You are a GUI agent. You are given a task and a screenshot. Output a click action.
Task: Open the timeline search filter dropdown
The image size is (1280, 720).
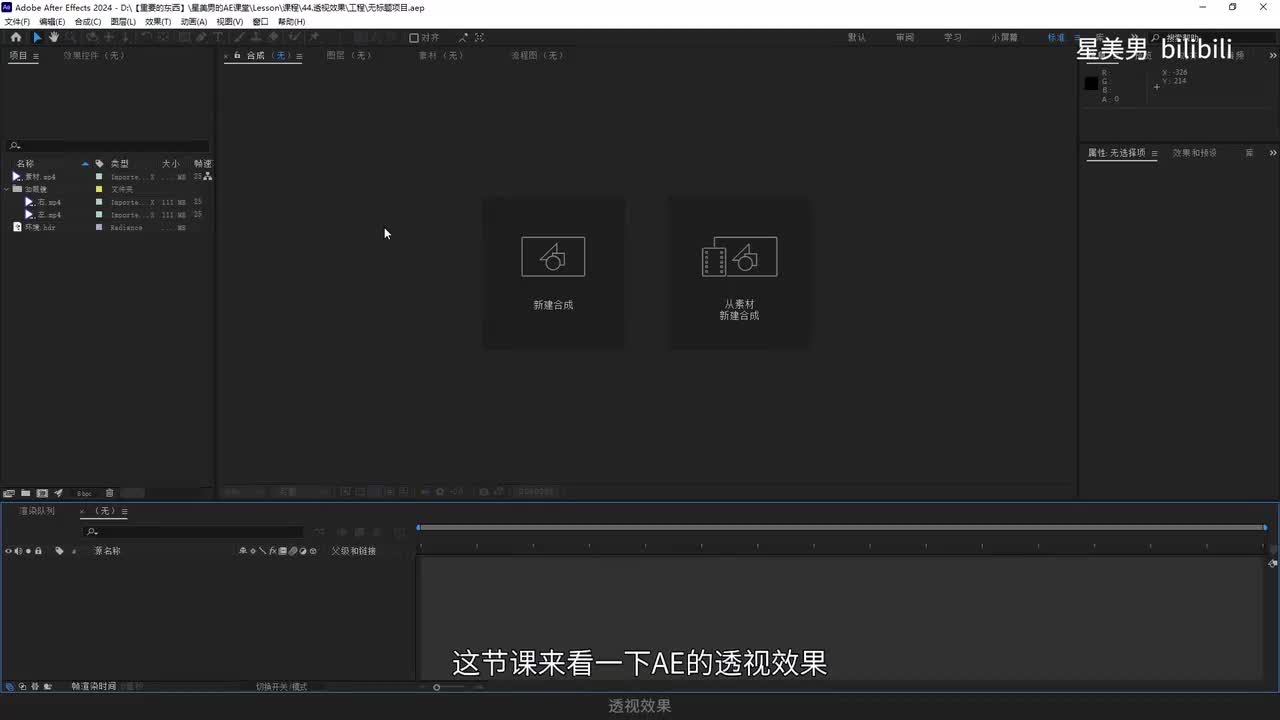(x=92, y=532)
